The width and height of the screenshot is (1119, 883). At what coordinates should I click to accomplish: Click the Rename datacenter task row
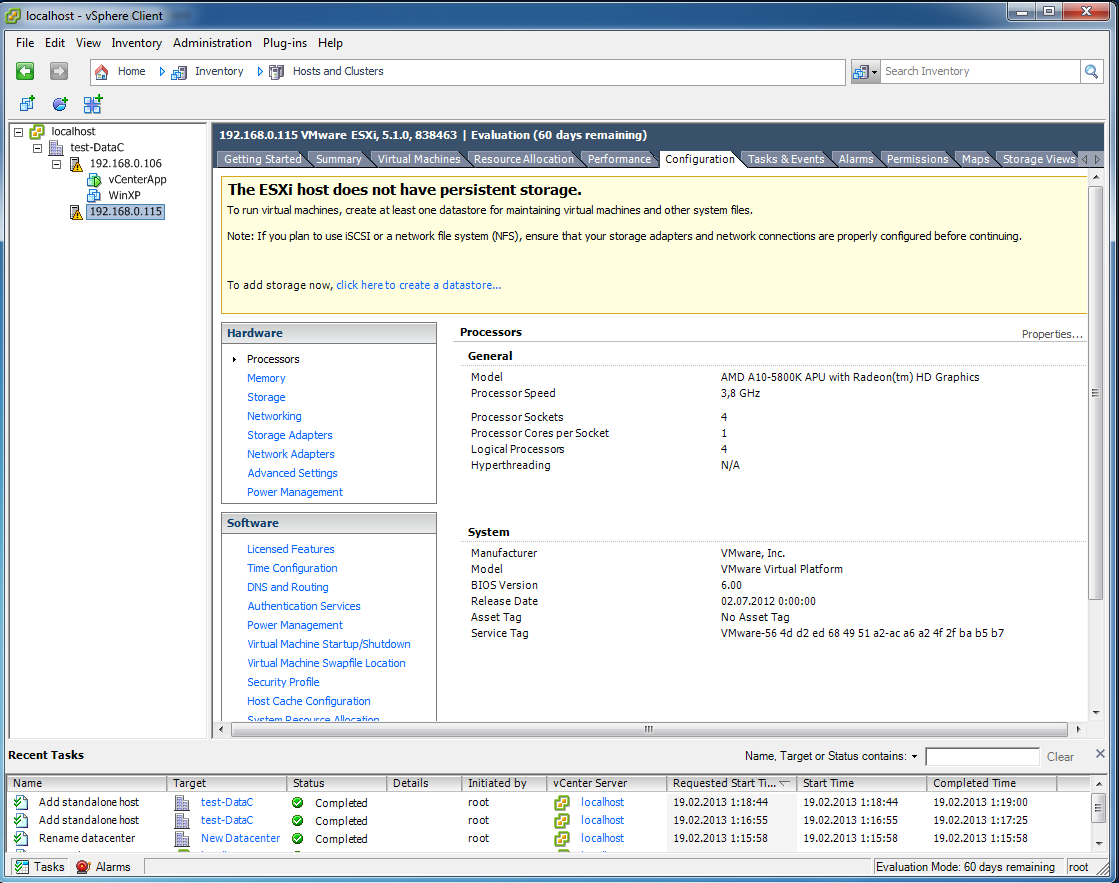pos(548,838)
